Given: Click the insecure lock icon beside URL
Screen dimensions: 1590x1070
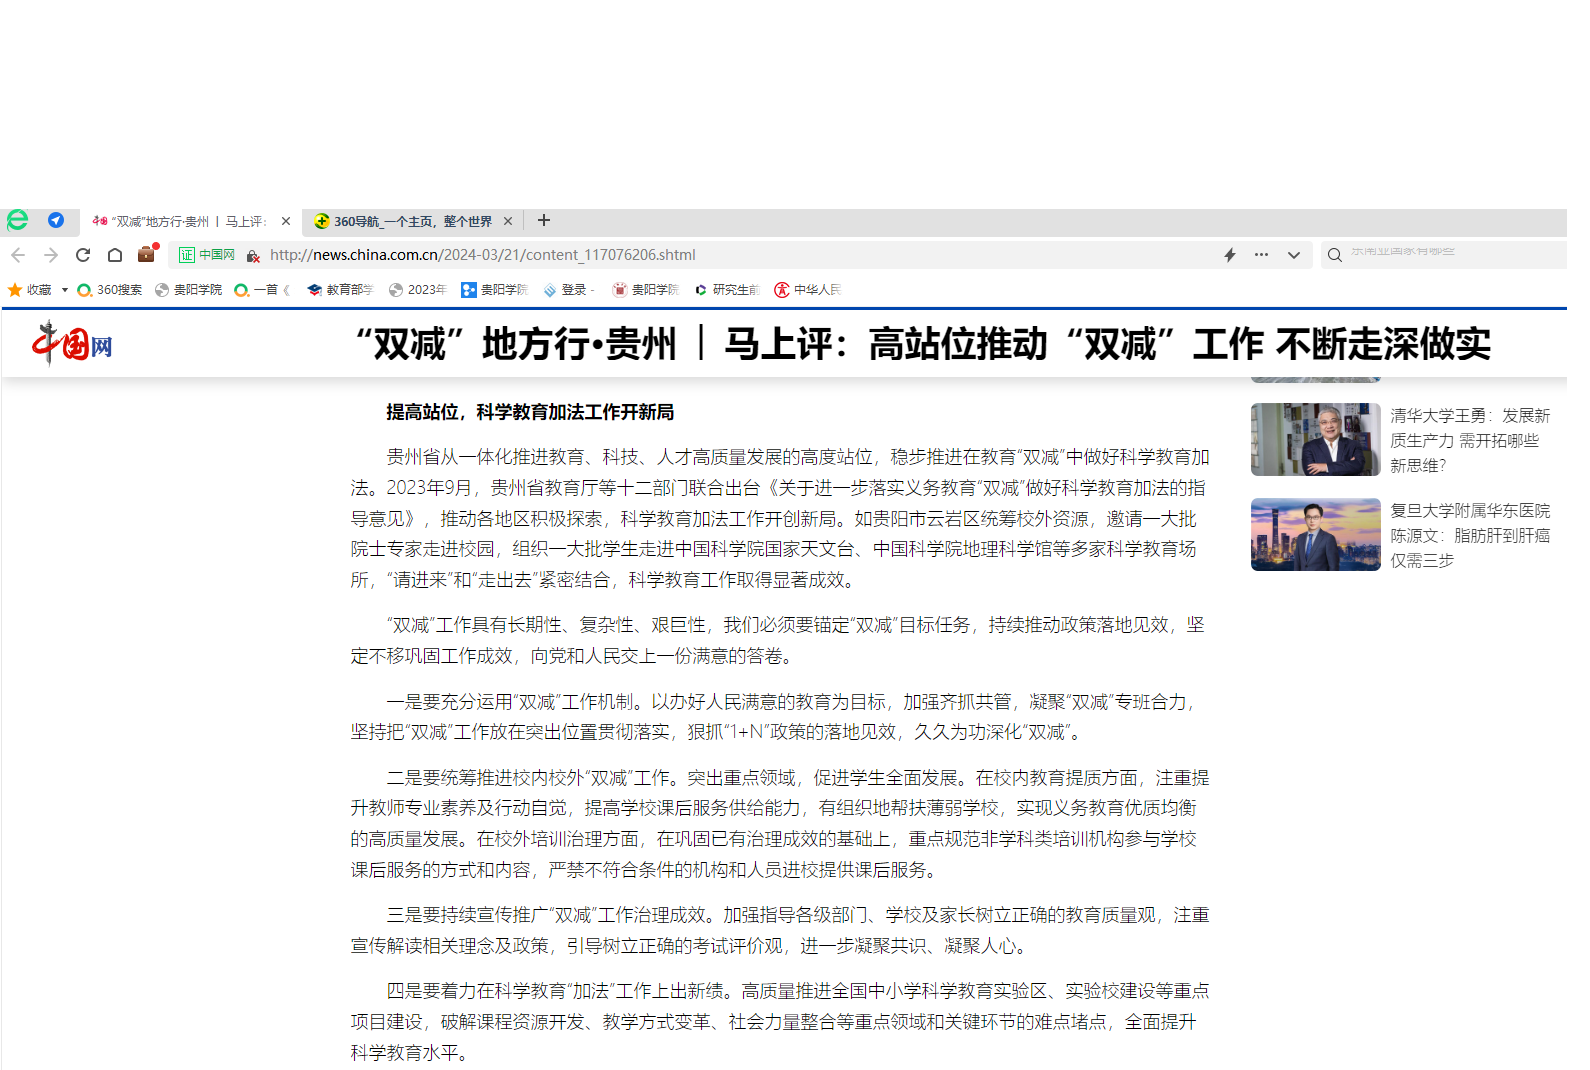Looking at the screenshot, I should pyautogui.click(x=253, y=256).
